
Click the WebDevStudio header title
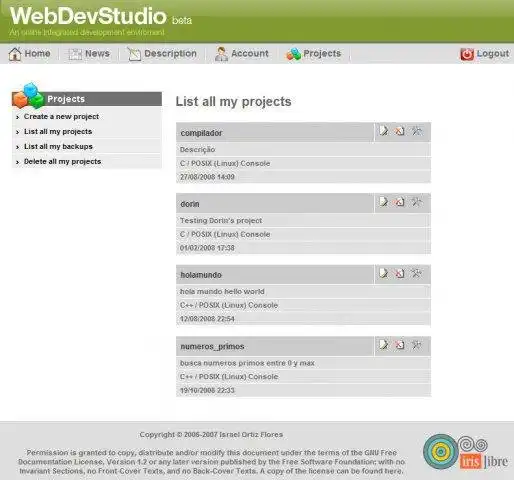coord(88,16)
